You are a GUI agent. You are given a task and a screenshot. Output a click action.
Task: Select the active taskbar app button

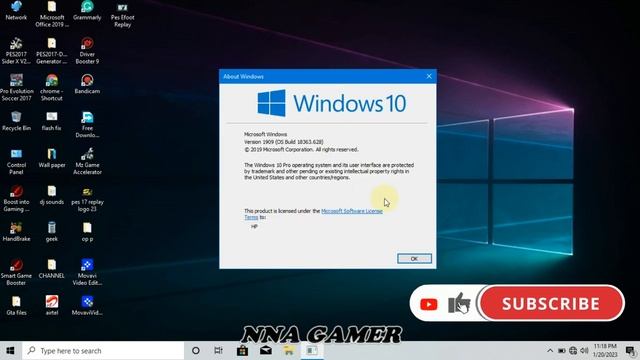click(312, 351)
